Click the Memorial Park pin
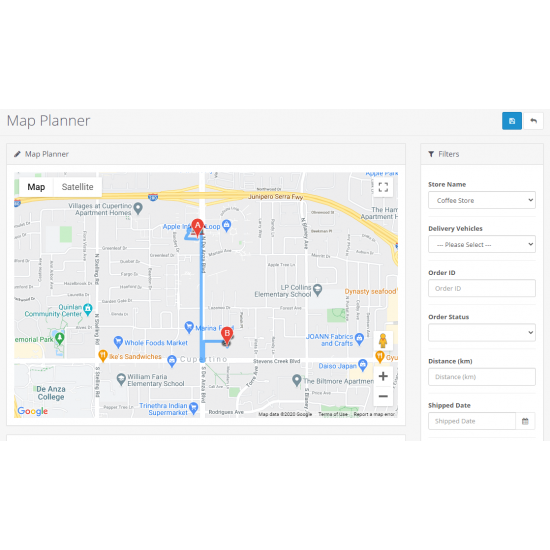Screen dimensions: 550x550 [60, 338]
